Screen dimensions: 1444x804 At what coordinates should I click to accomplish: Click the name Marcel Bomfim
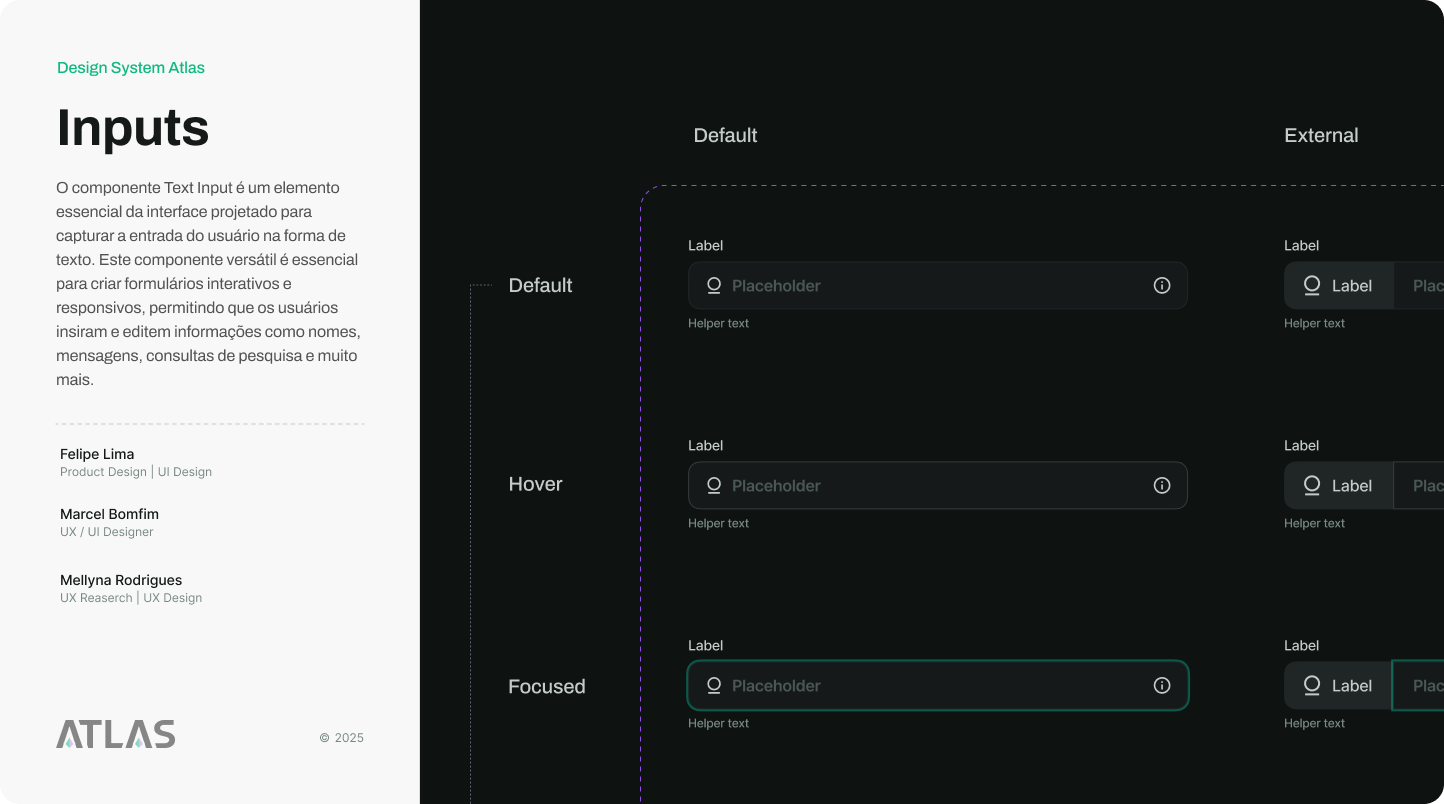[x=109, y=514]
